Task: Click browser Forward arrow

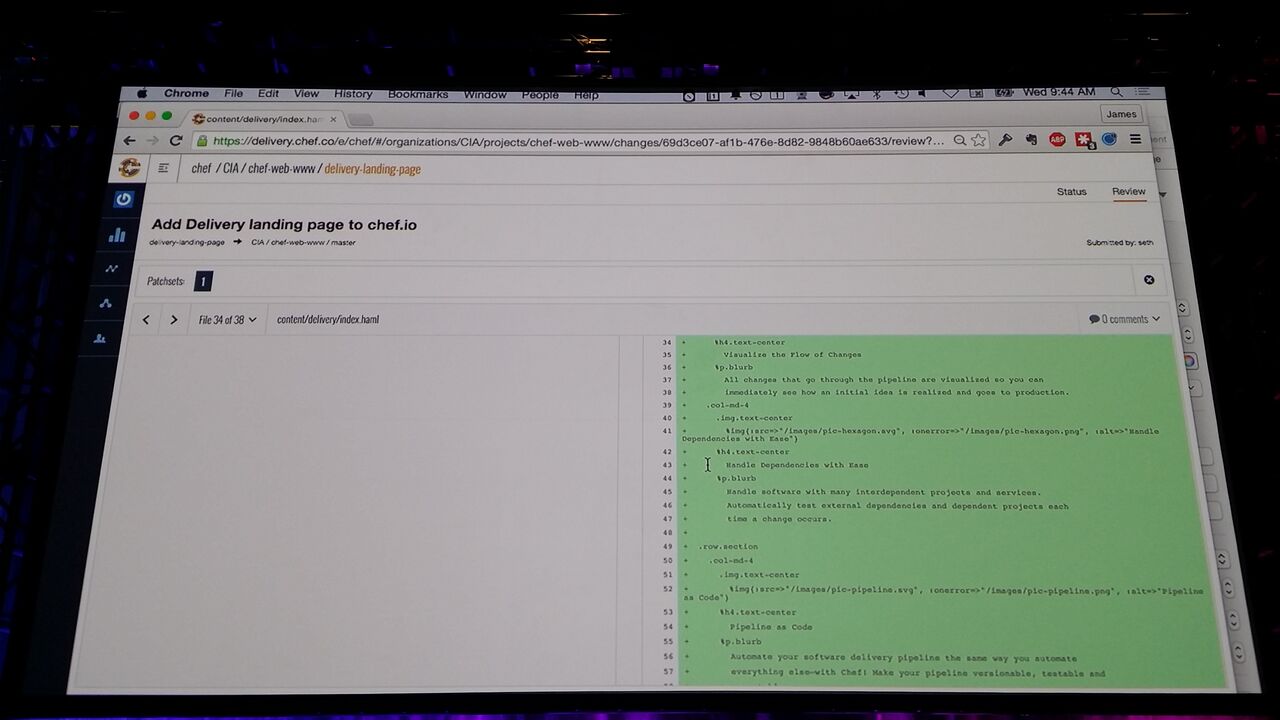Action: (x=152, y=141)
